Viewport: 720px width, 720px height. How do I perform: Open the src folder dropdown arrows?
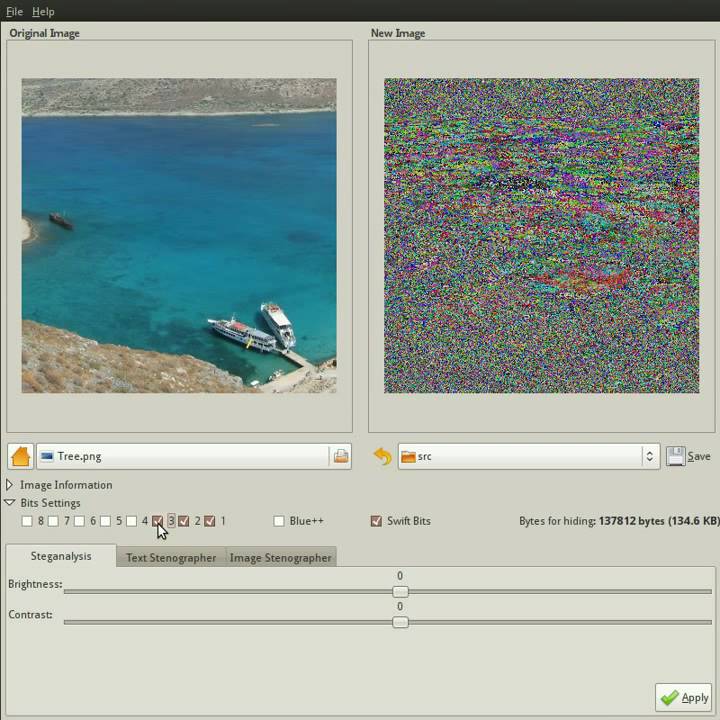(x=649, y=456)
